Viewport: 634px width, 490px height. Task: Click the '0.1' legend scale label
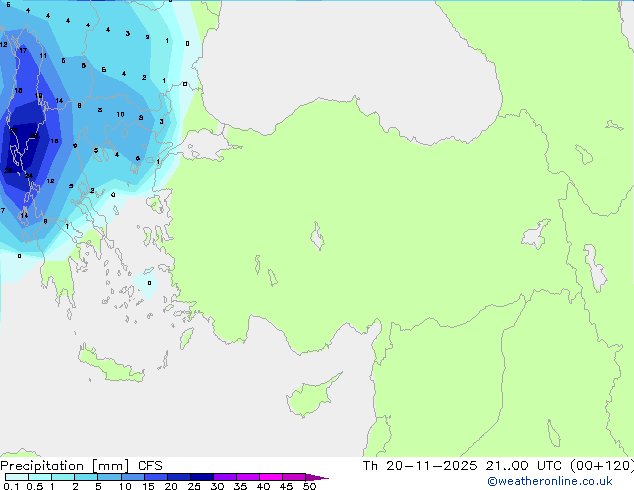11,486
